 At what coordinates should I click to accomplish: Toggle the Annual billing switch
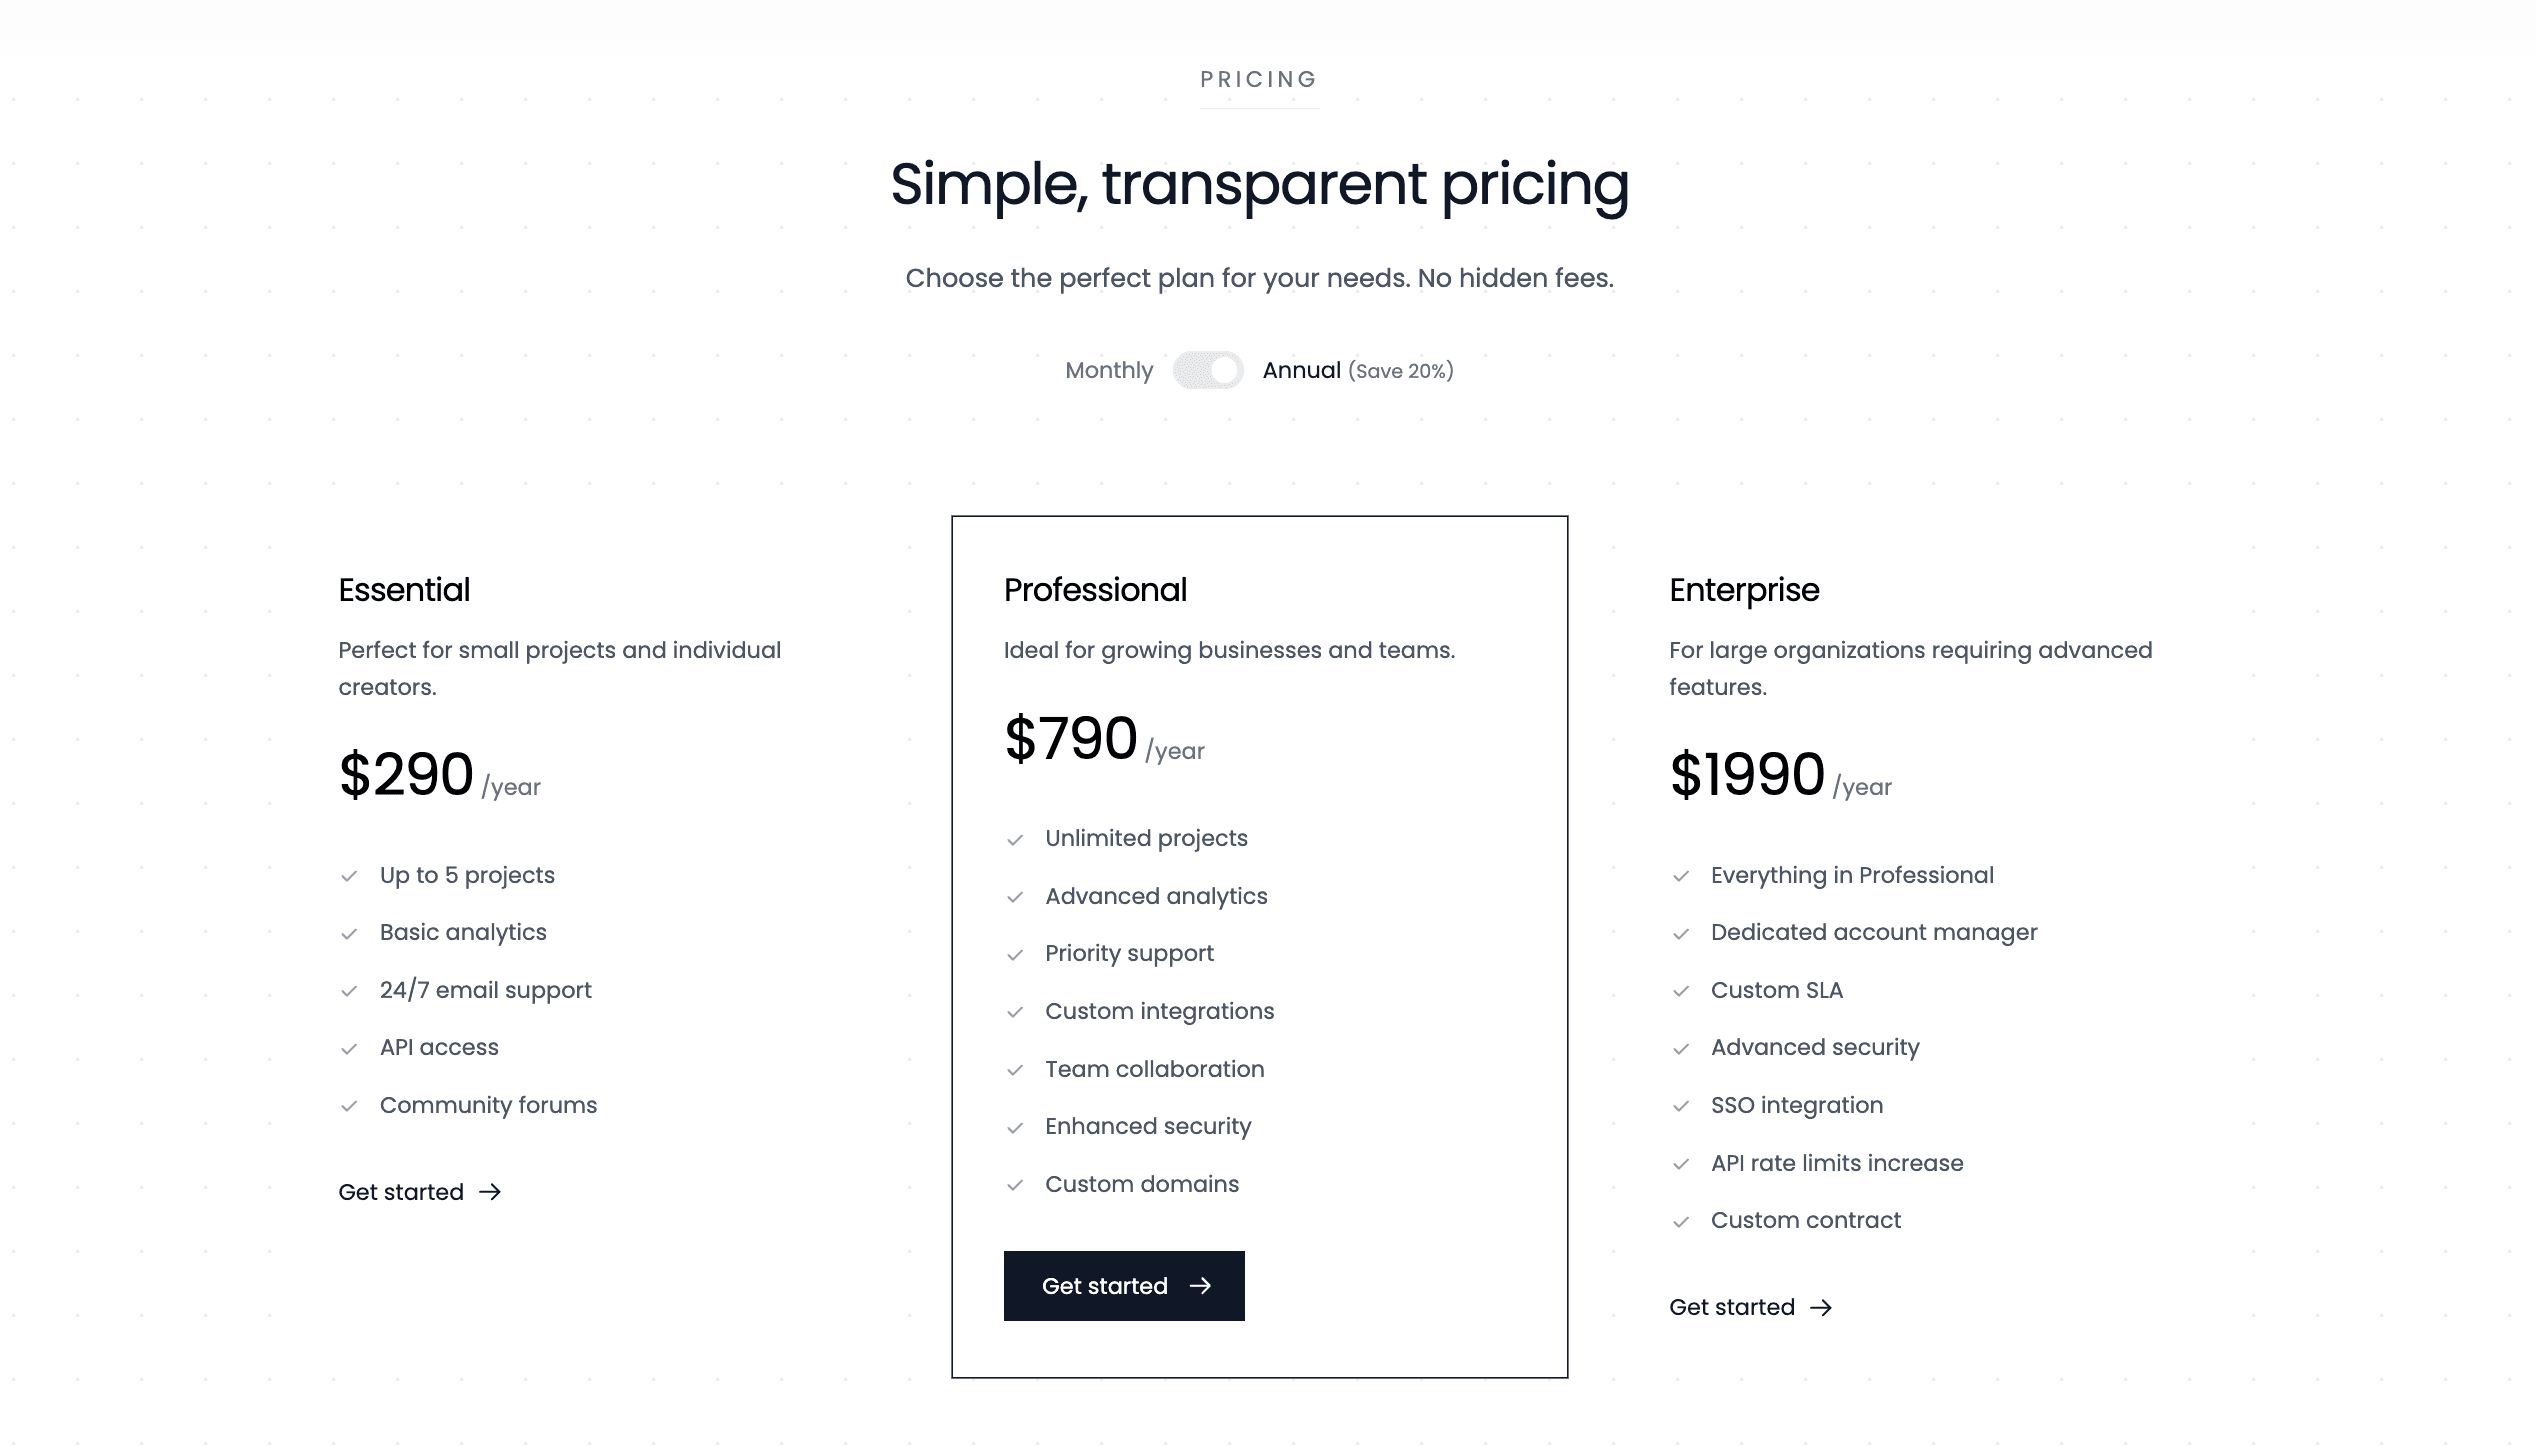[1209, 370]
